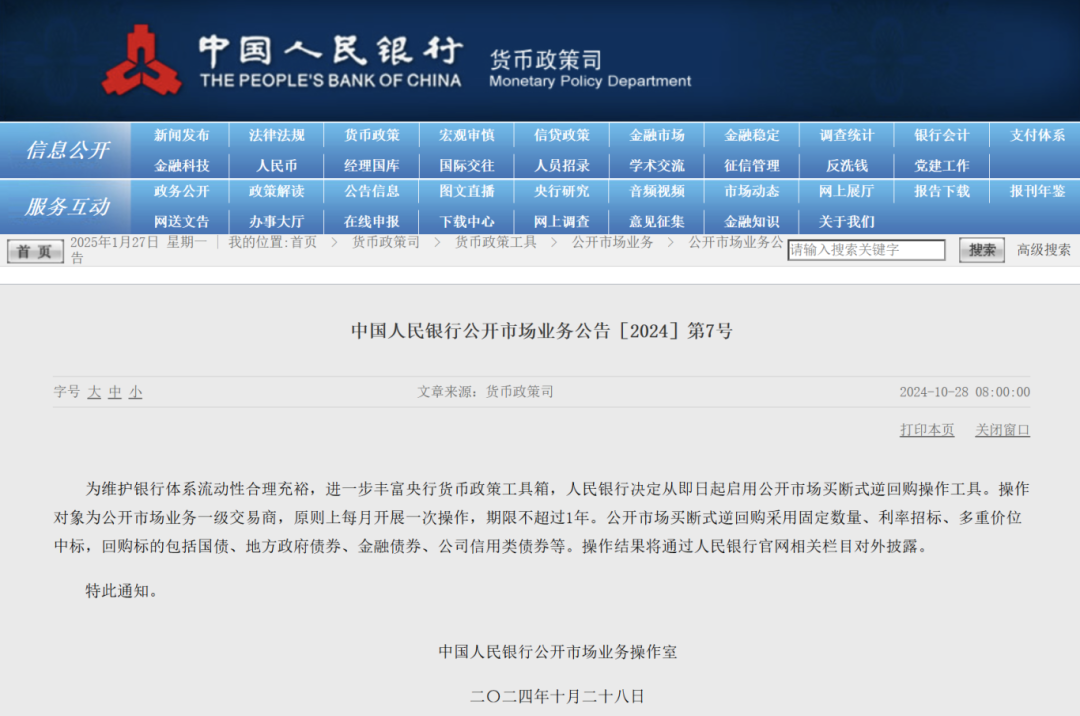Open the 关于我们 page
1080x716 pixels.
847,222
